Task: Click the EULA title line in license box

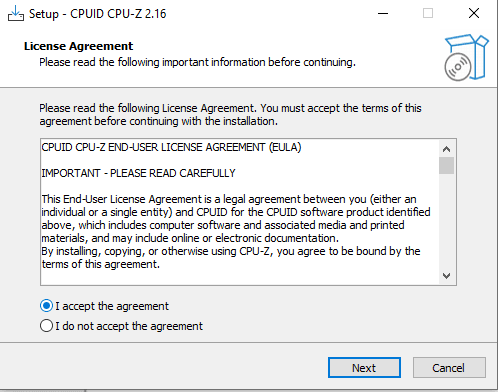Action: 171,147
